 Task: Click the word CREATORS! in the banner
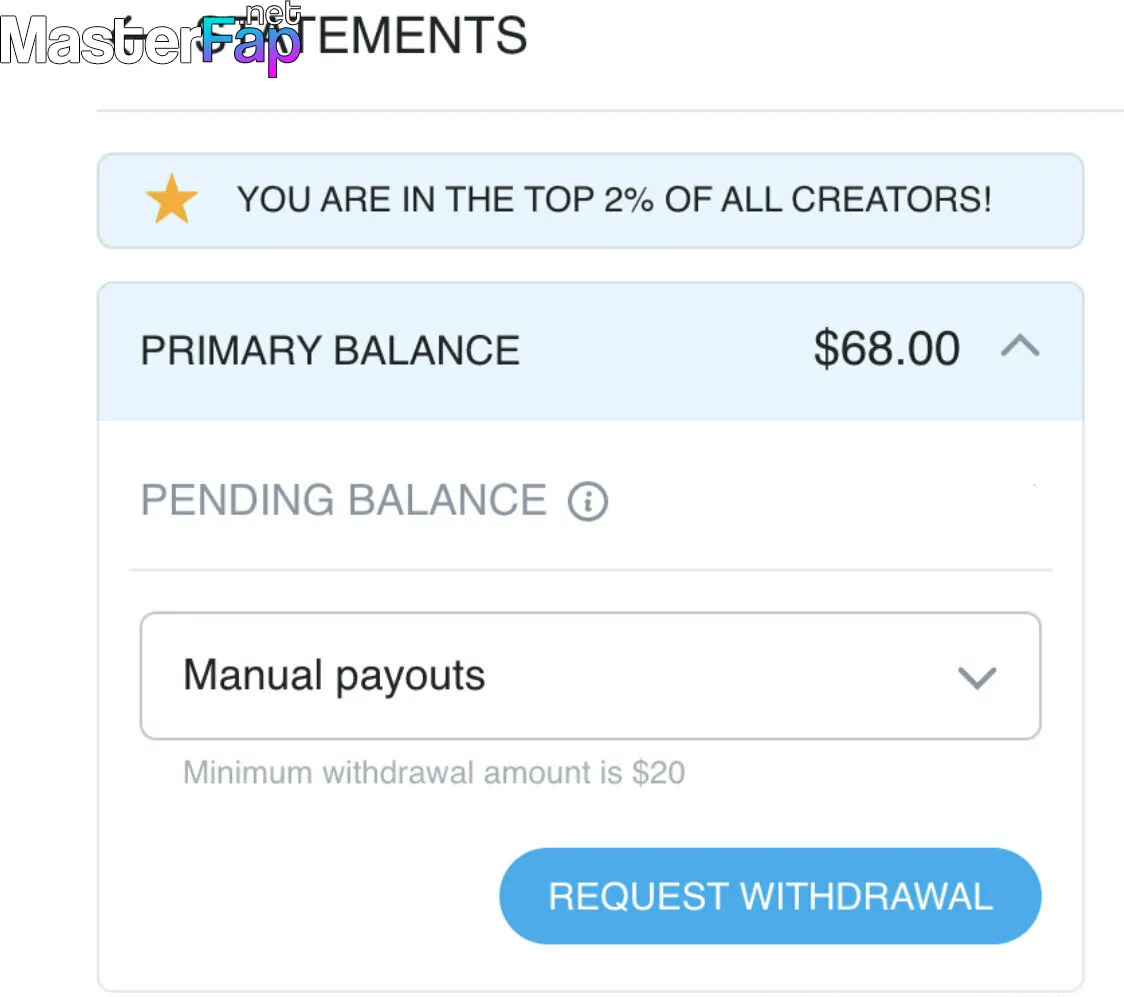[892, 201]
